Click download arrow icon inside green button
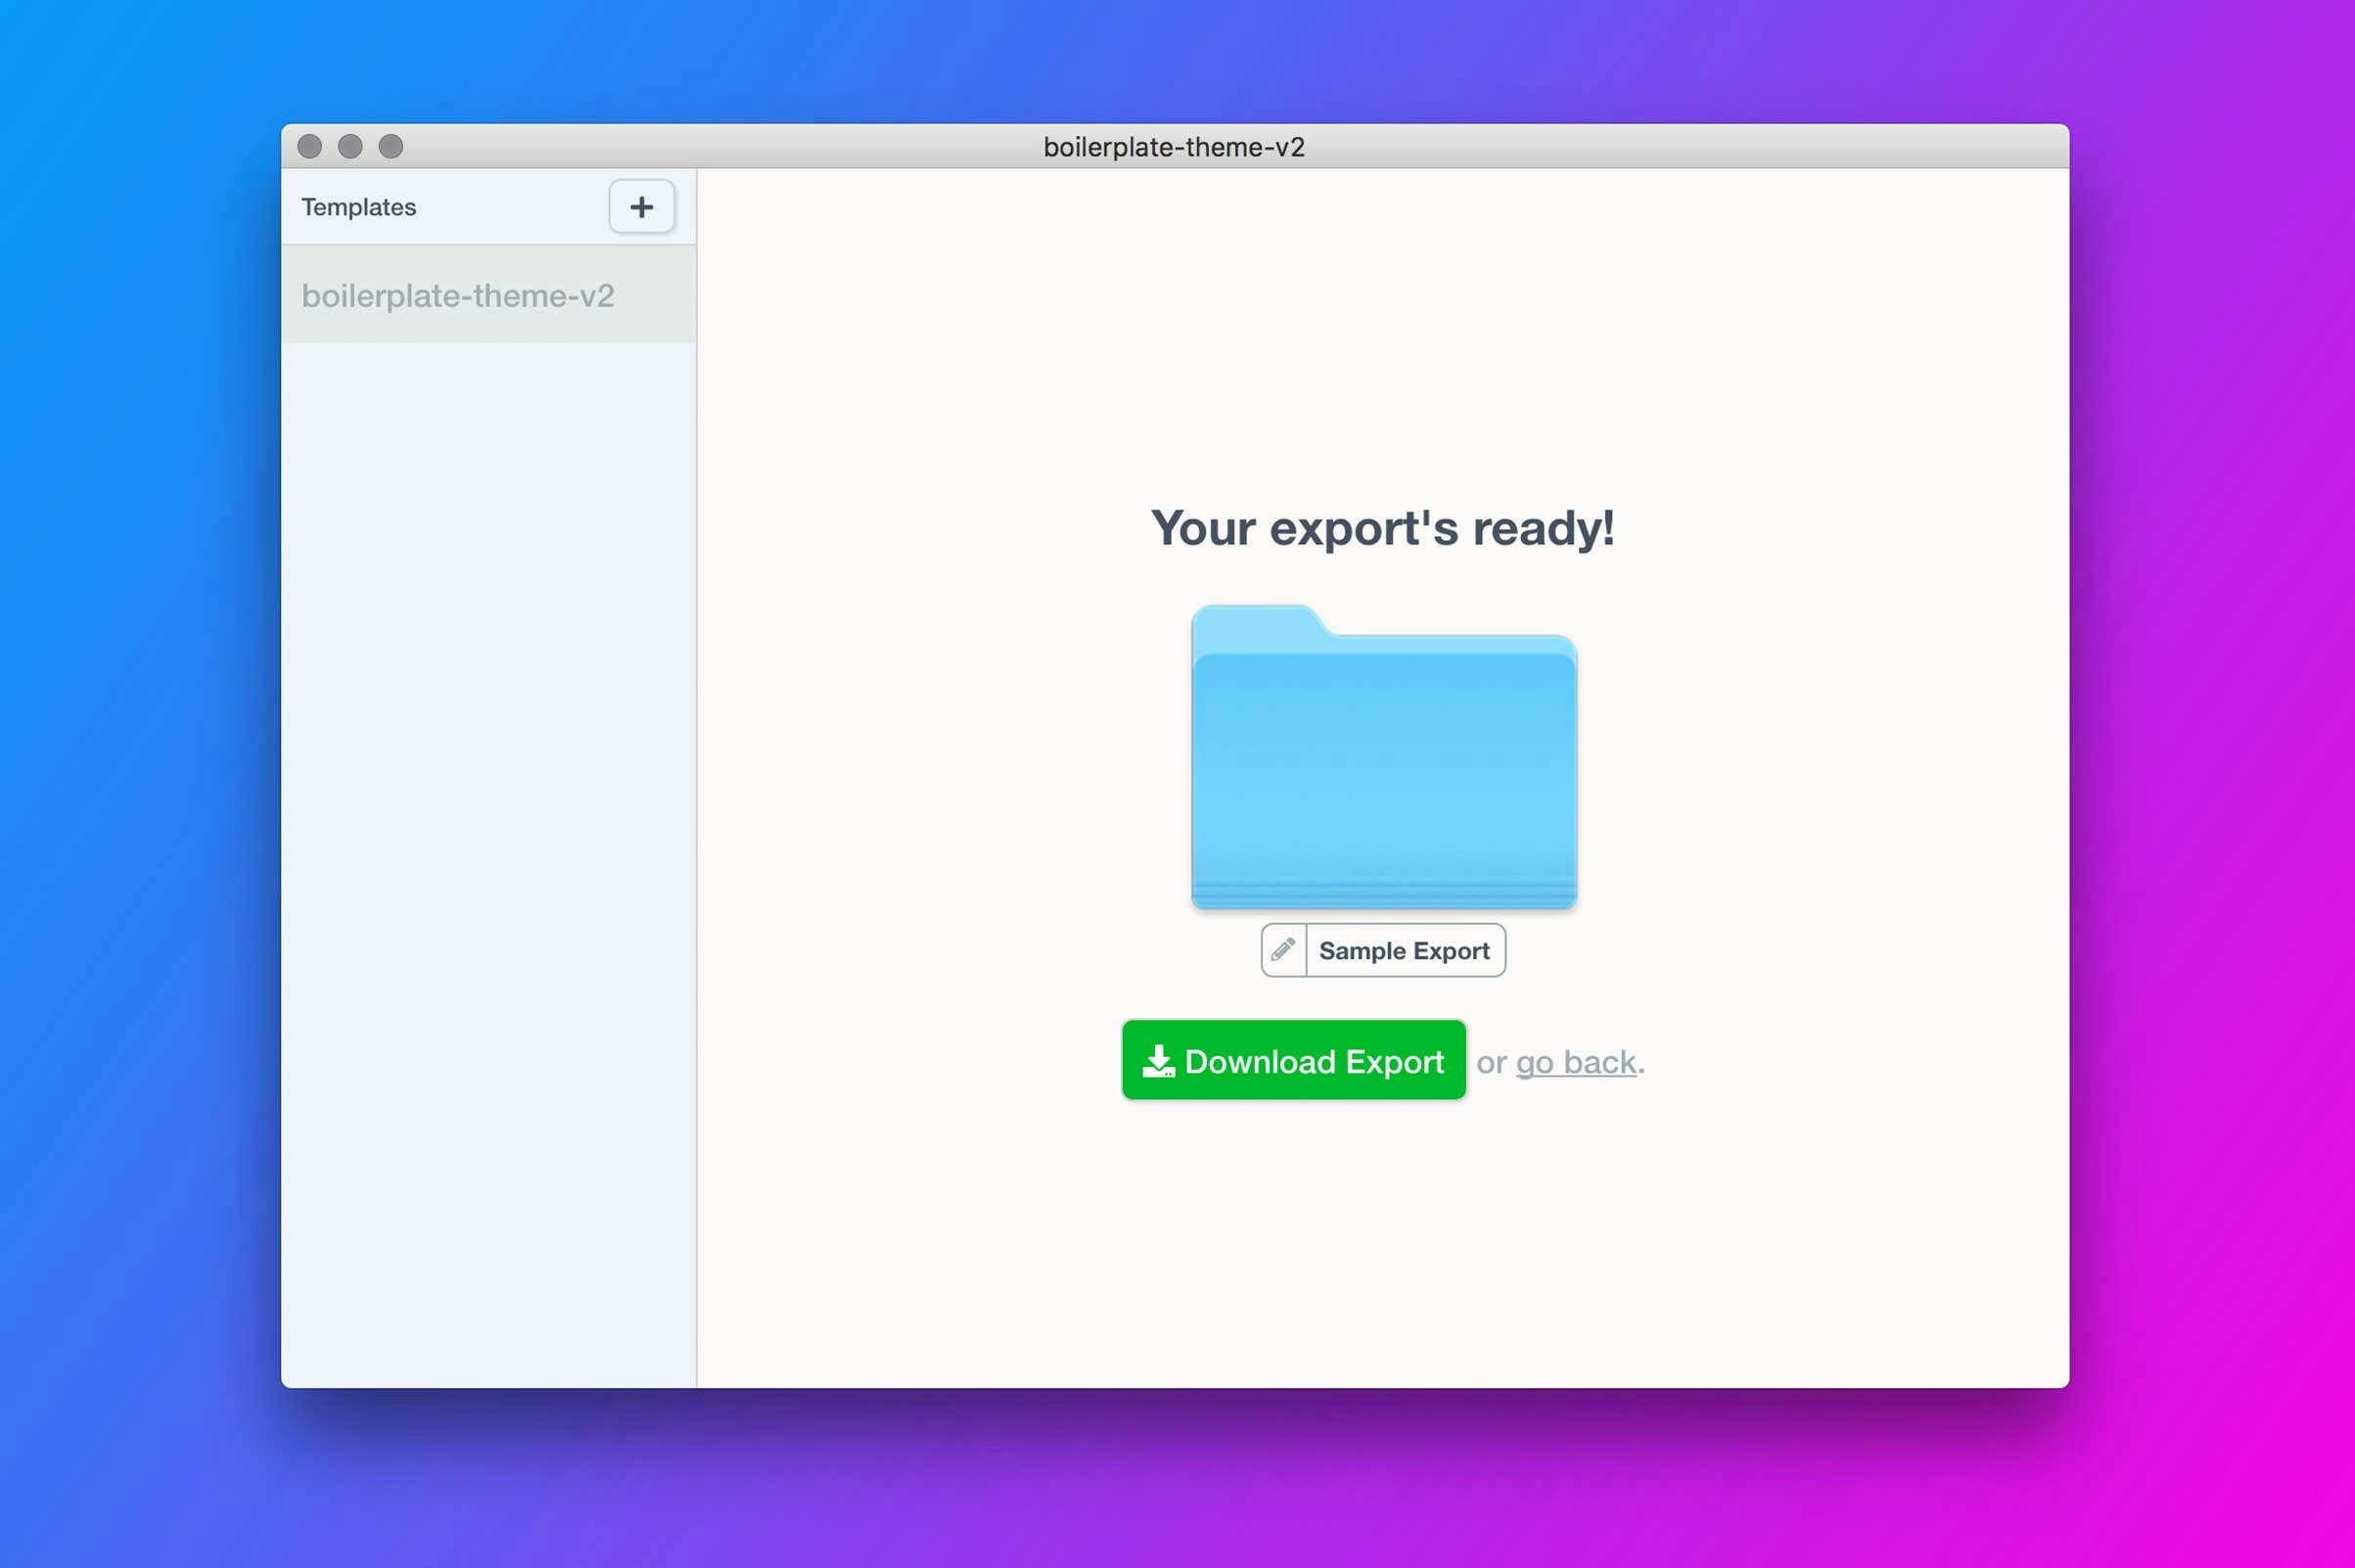The width and height of the screenshot is (2355, 1568). click(1158, 1061)
